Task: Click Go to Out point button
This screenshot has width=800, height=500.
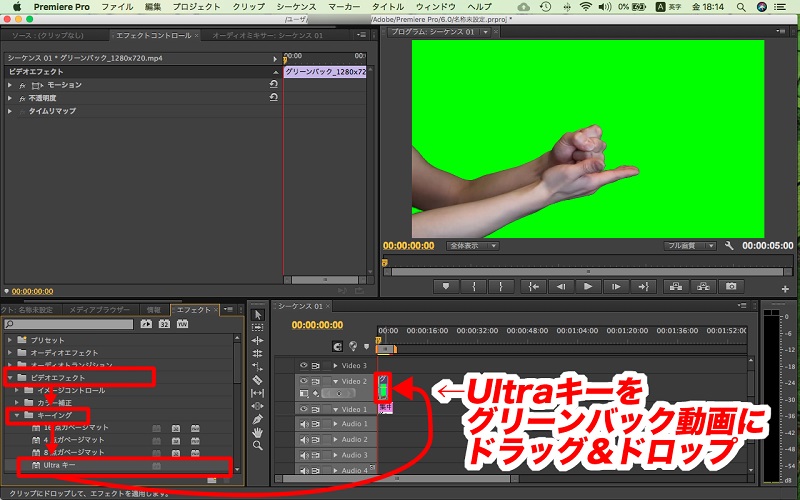Action: coord(643,287)
